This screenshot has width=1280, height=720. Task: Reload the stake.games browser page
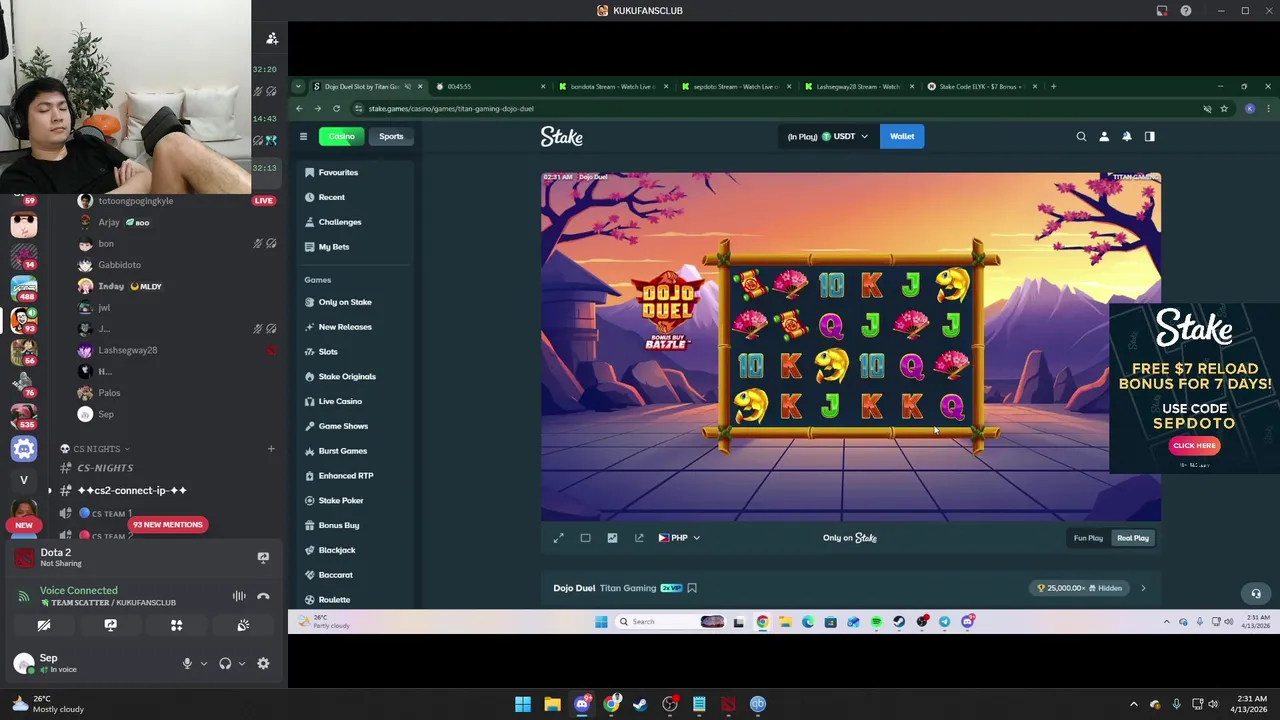pyautogui.click(x=336, y=108)
